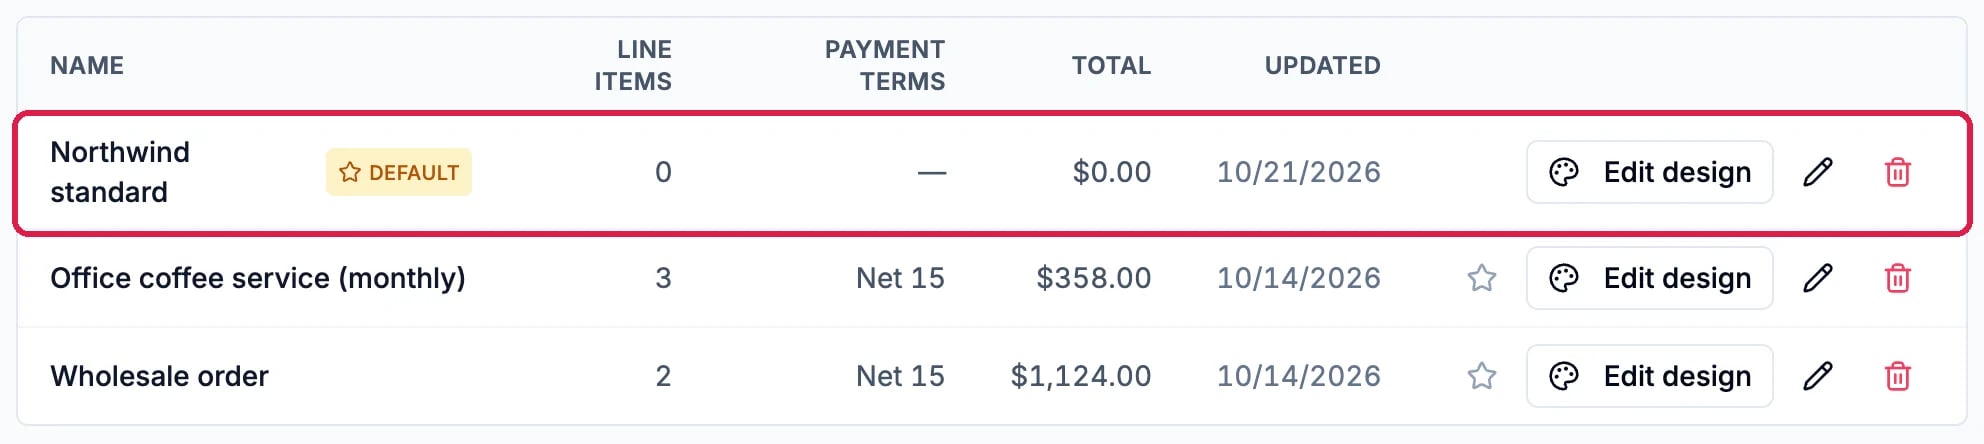Open Edit design for Northwind standard

tap(1650, 172)
